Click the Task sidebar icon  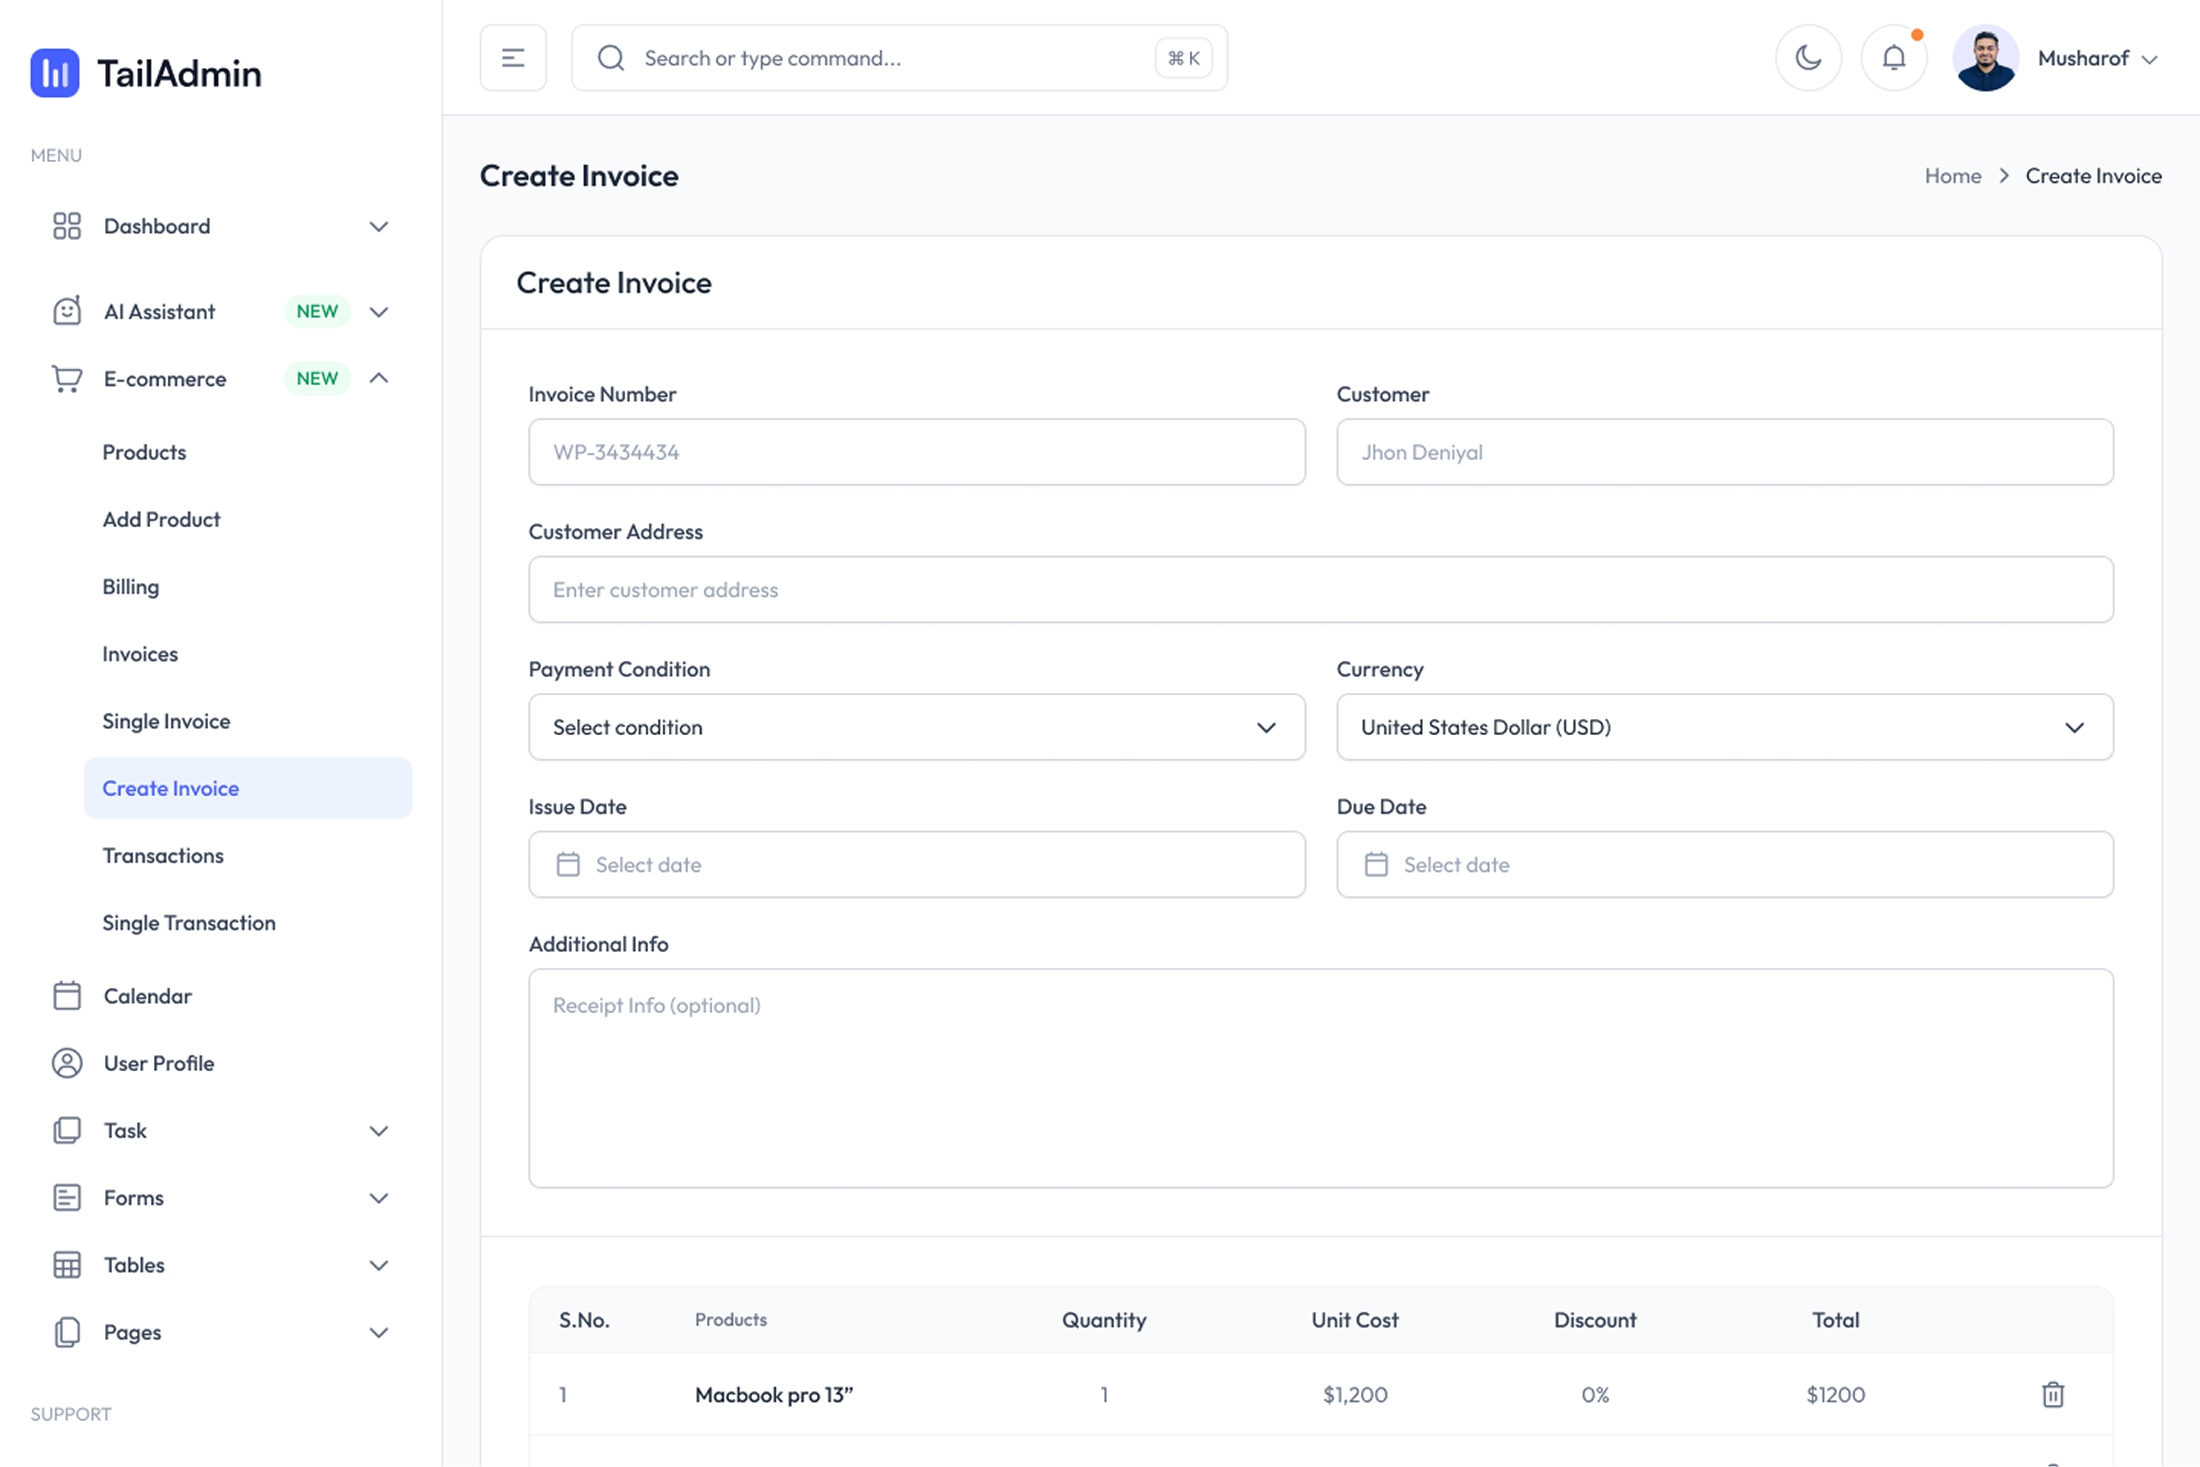click(x=67, y=1130)
